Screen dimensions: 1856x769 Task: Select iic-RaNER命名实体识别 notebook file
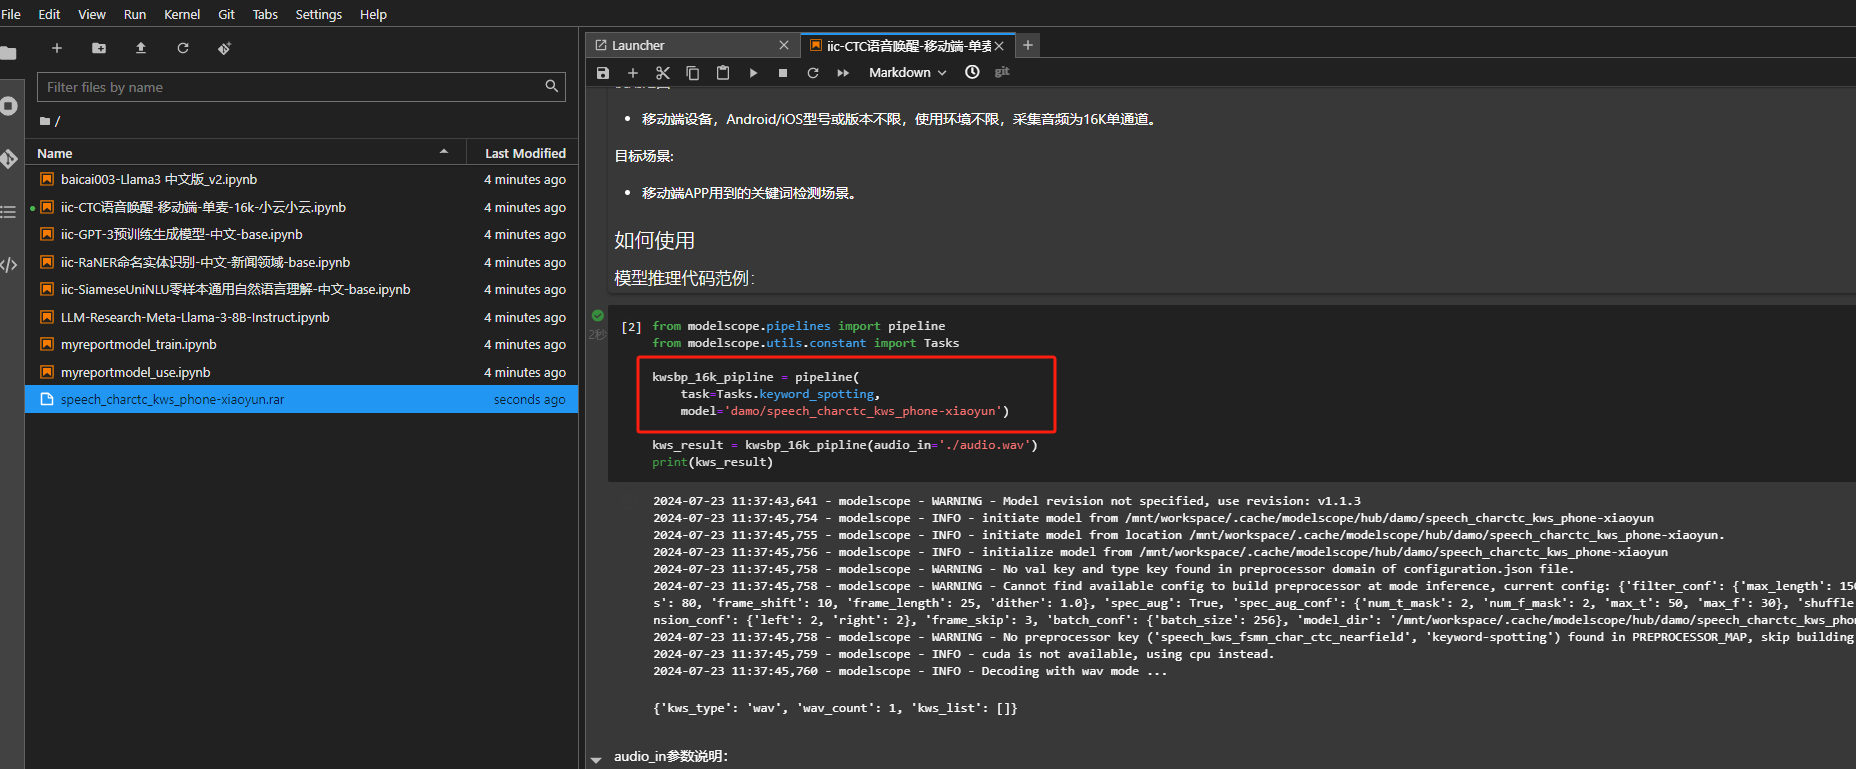(x=301, y=262)
